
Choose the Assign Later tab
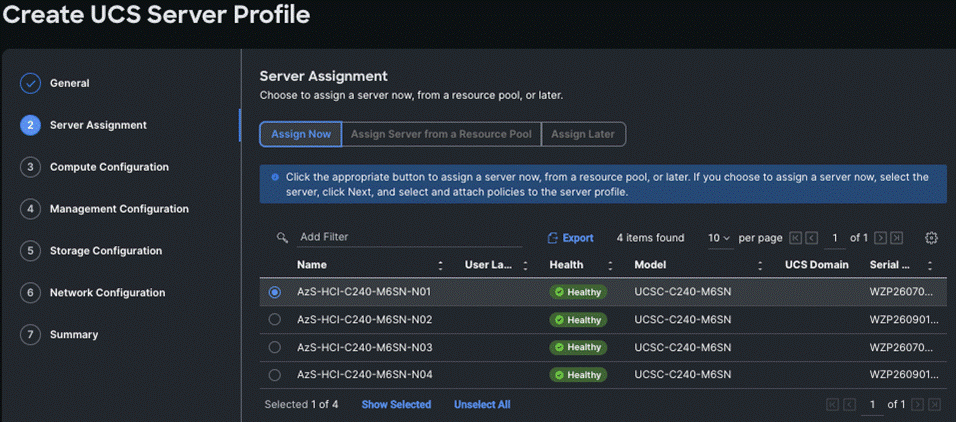[x=583, y=134]
